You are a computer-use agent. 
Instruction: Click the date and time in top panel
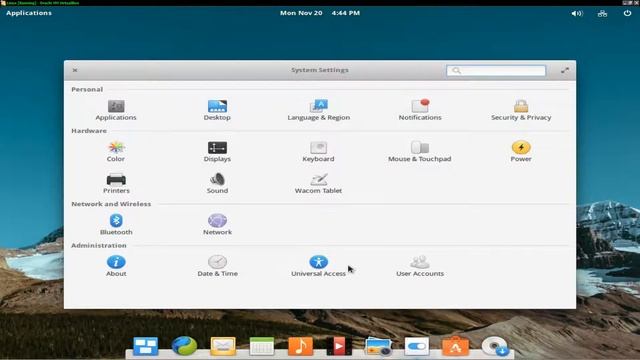pos(320,13)
